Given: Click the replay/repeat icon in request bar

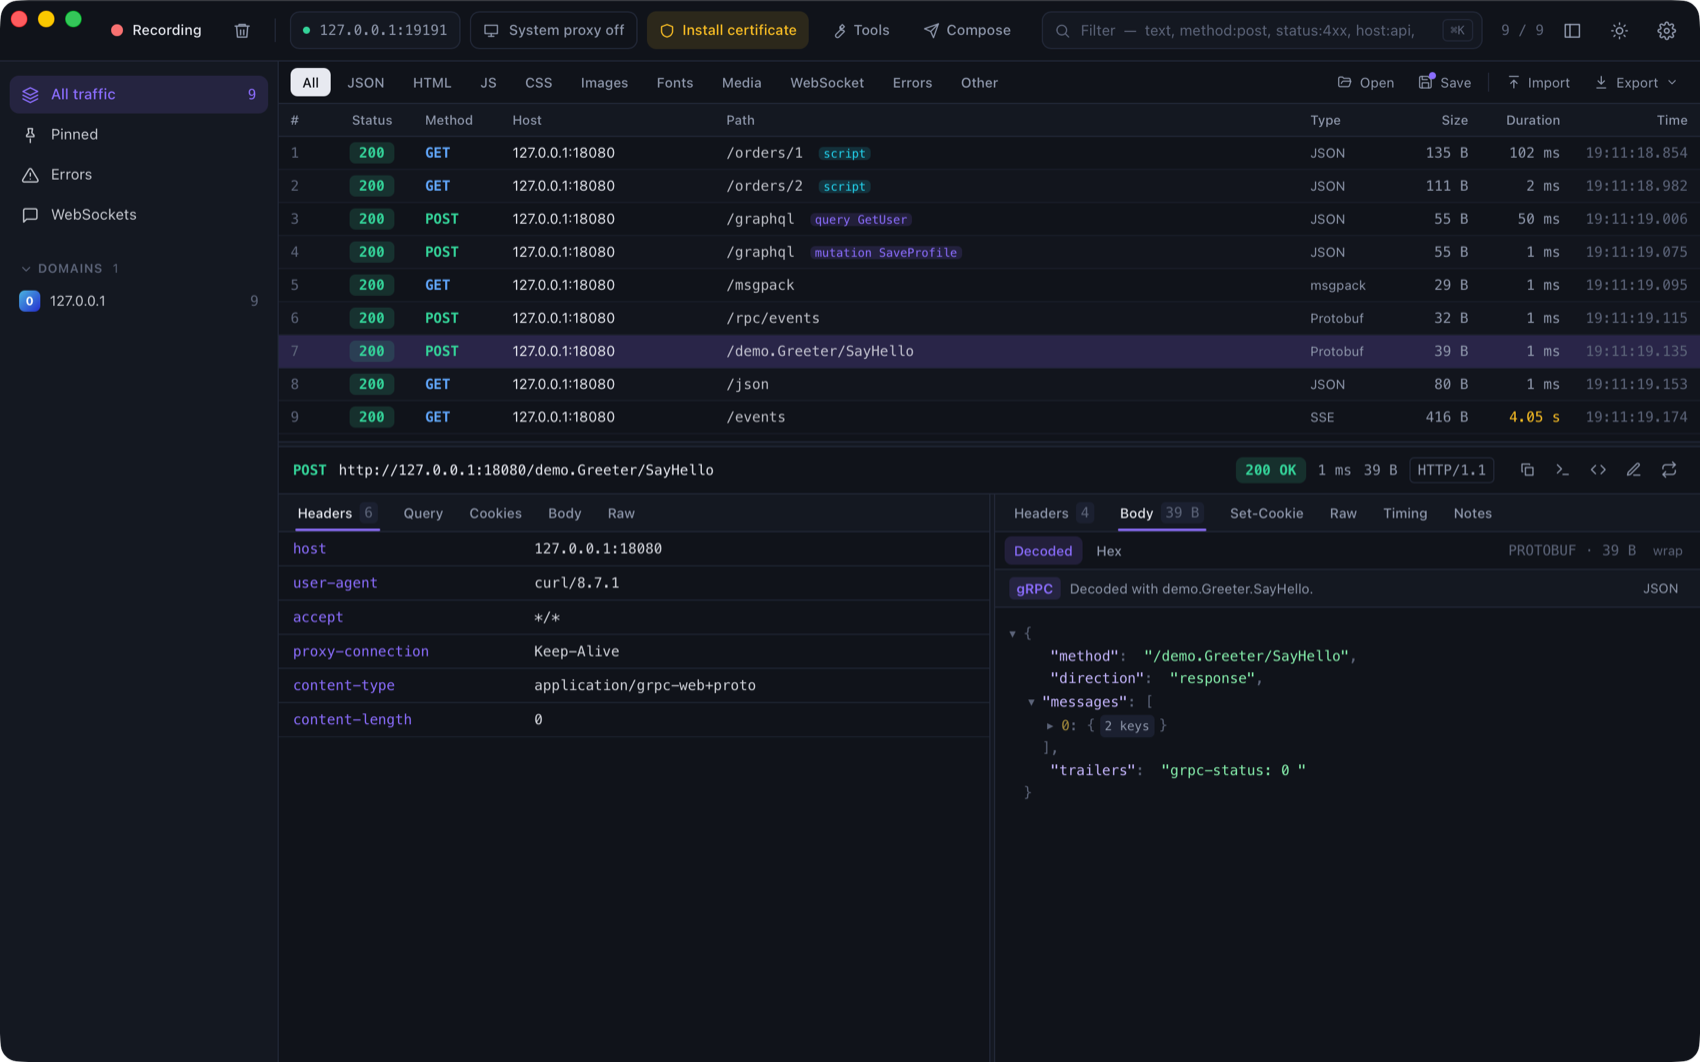Looking at the screenshot, I should 1669,470.
